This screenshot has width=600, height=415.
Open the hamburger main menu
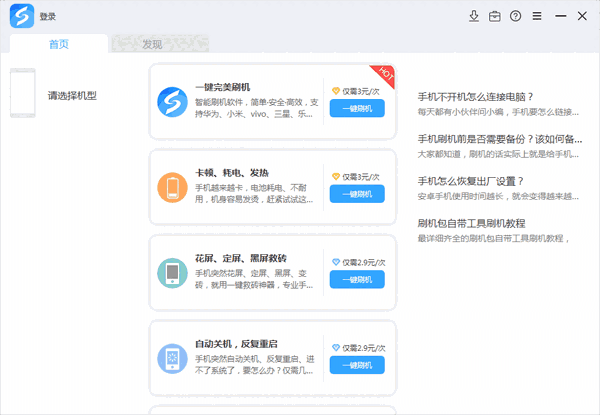click(x=537, y=16)
